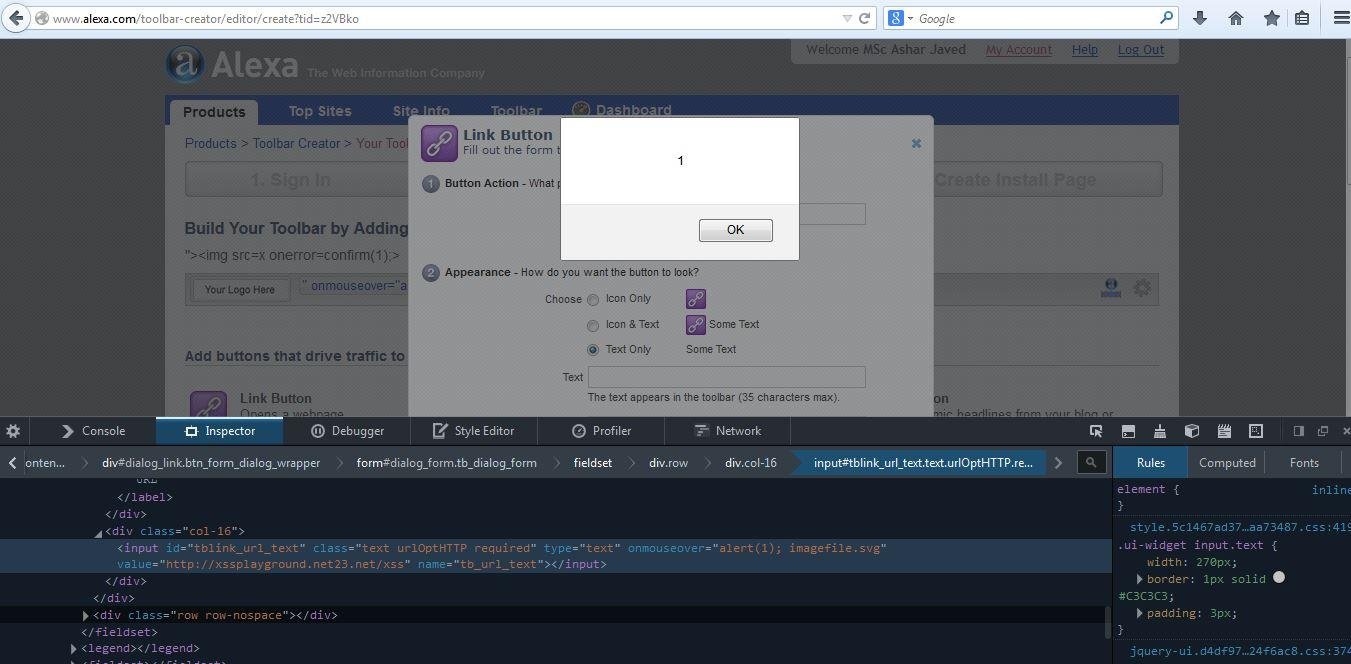1351x664 pixels.
Task: Close the Link Button dialog with X
Action: coord(916,143)
